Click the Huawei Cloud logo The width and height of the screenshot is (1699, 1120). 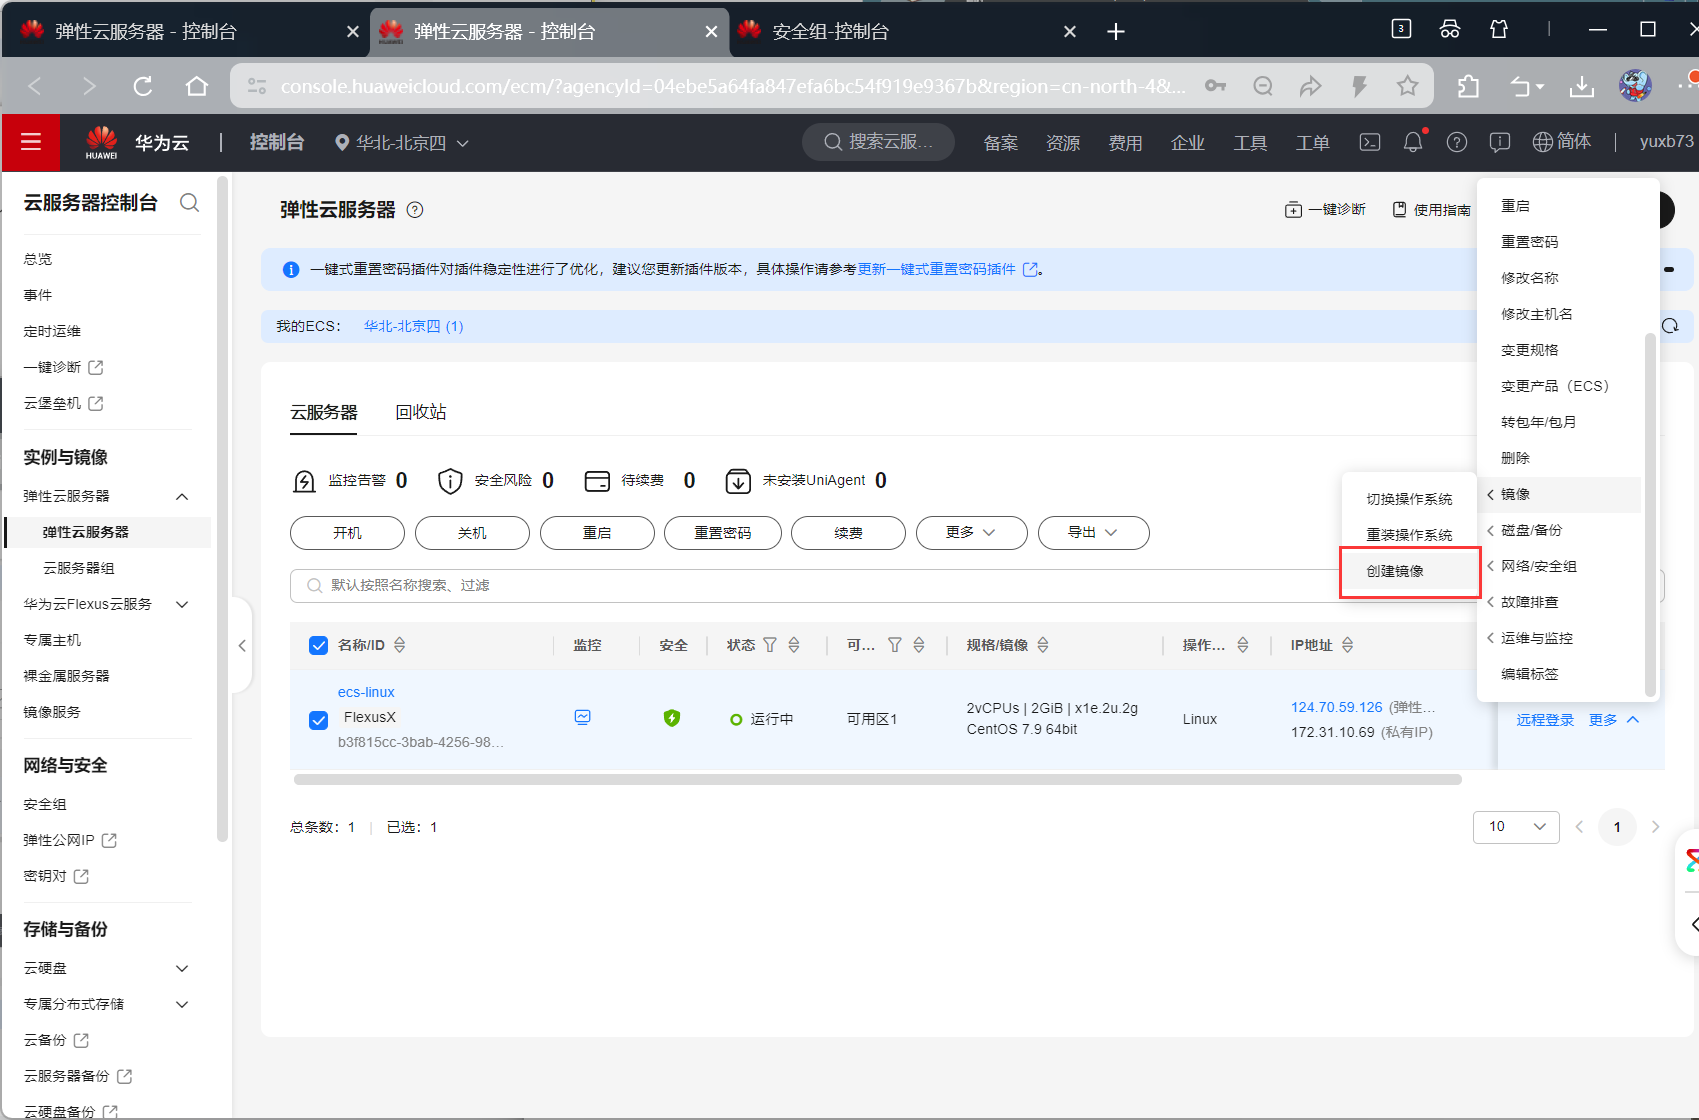[x=102, y=142]
